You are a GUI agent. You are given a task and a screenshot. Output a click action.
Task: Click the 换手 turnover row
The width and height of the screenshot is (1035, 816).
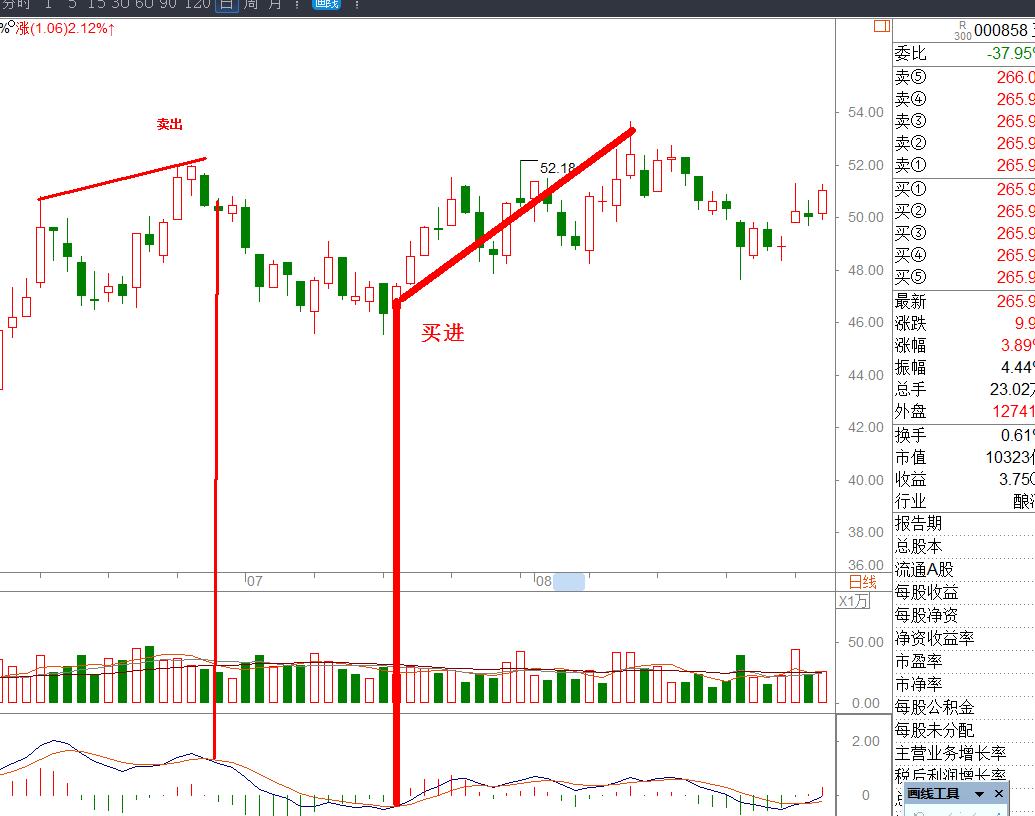click(964, 436)
